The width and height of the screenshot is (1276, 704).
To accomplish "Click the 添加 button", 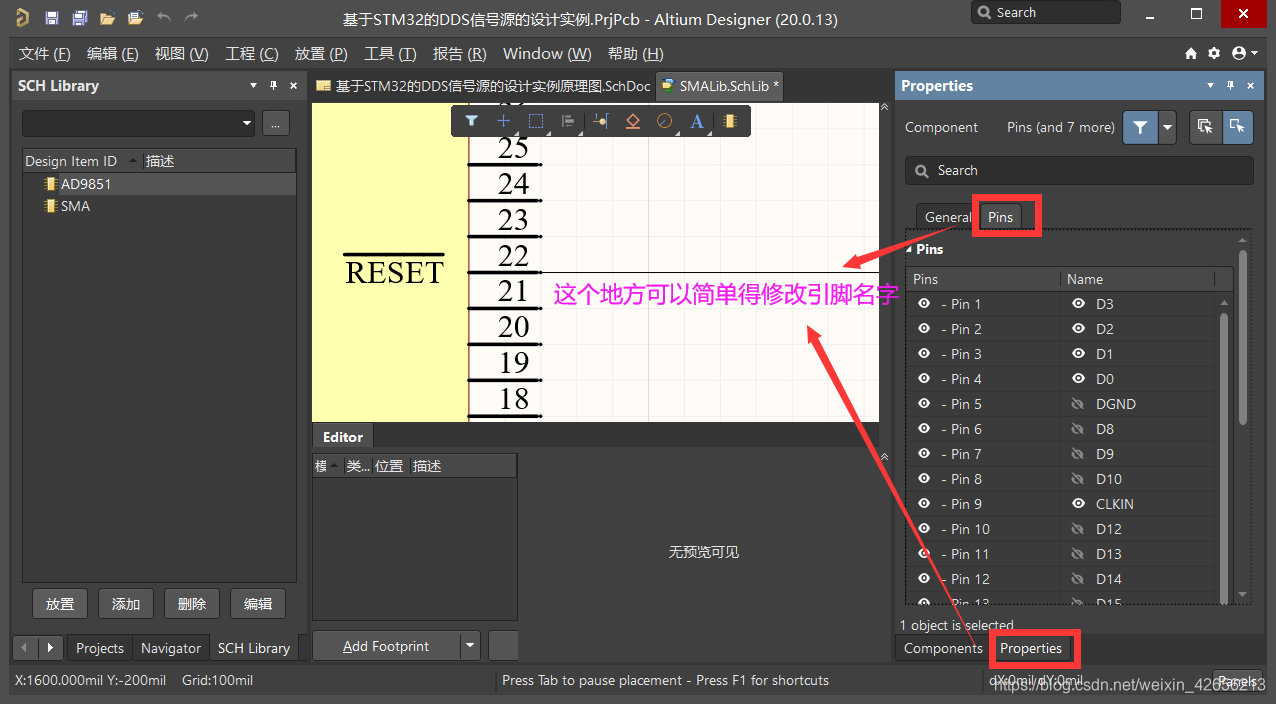I will (126, 604).
